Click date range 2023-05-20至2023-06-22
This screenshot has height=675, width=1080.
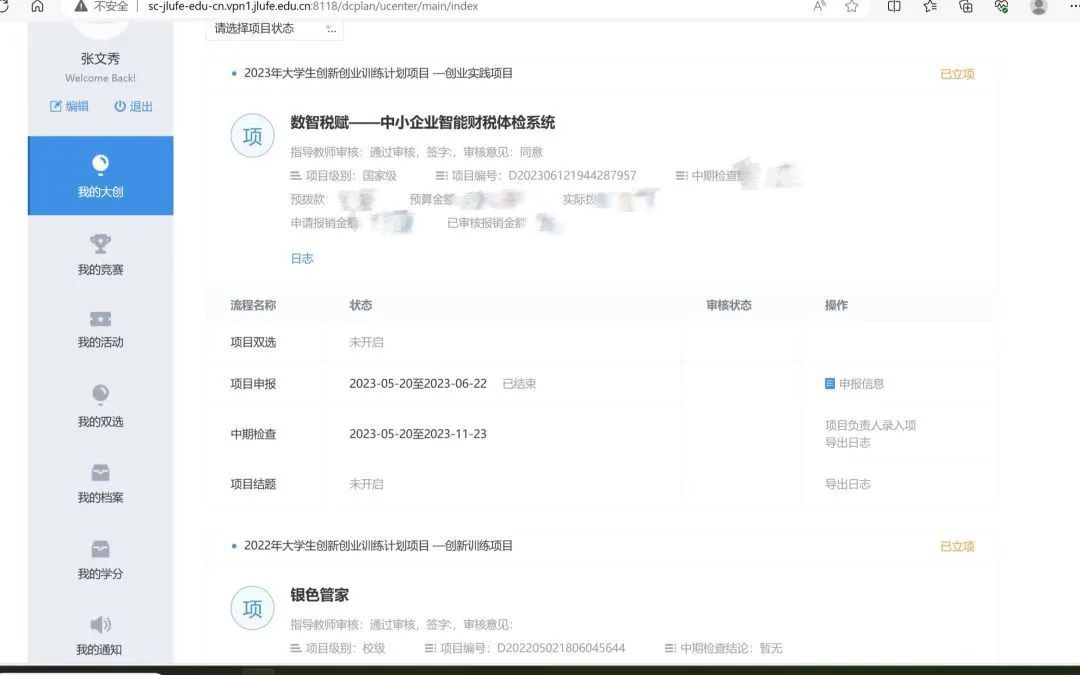(x=418, y=384)
